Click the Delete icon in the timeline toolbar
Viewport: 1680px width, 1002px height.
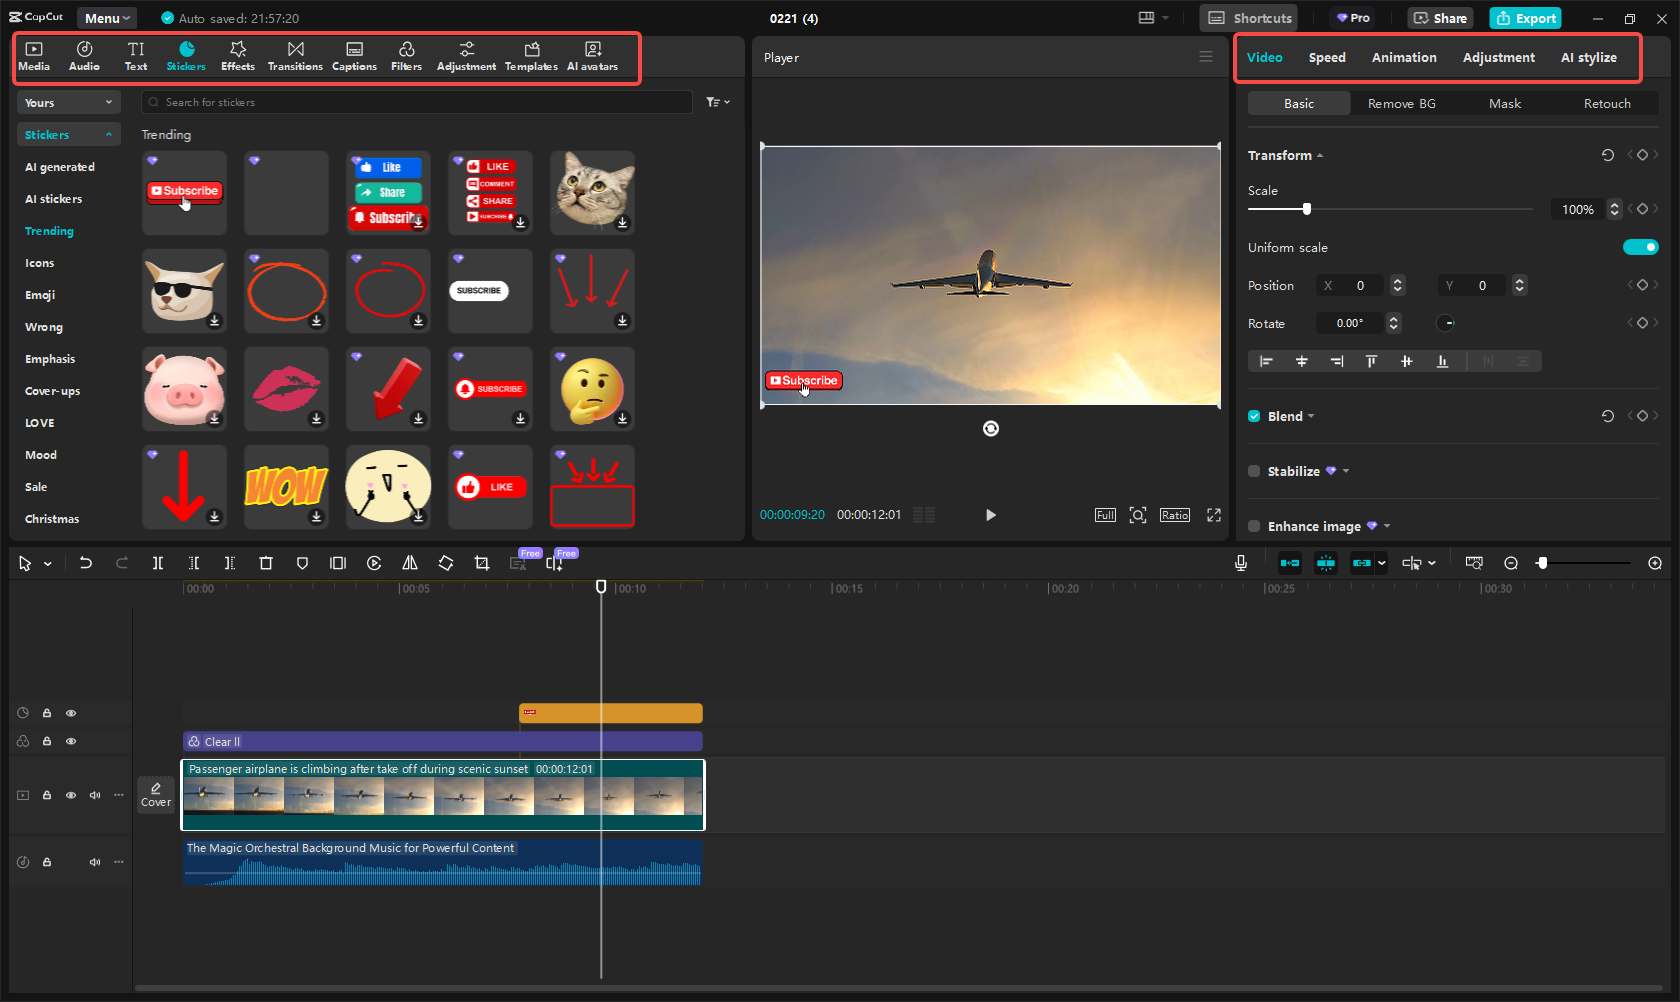click(x=266, y=563)
